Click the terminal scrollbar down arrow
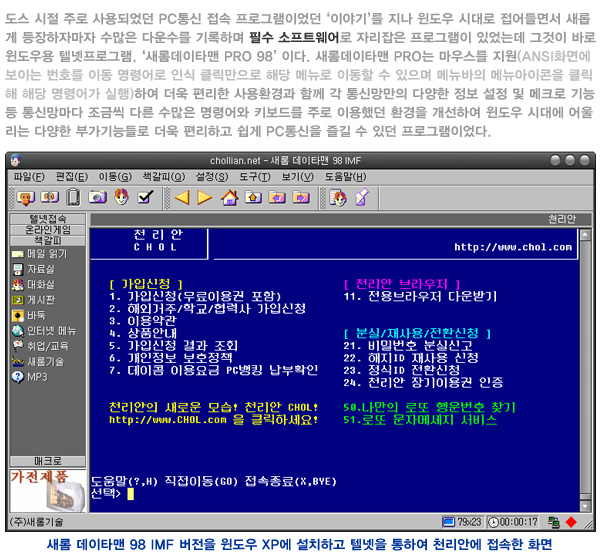Viewport: 600px width, 556px height. (x=585, y=506)
